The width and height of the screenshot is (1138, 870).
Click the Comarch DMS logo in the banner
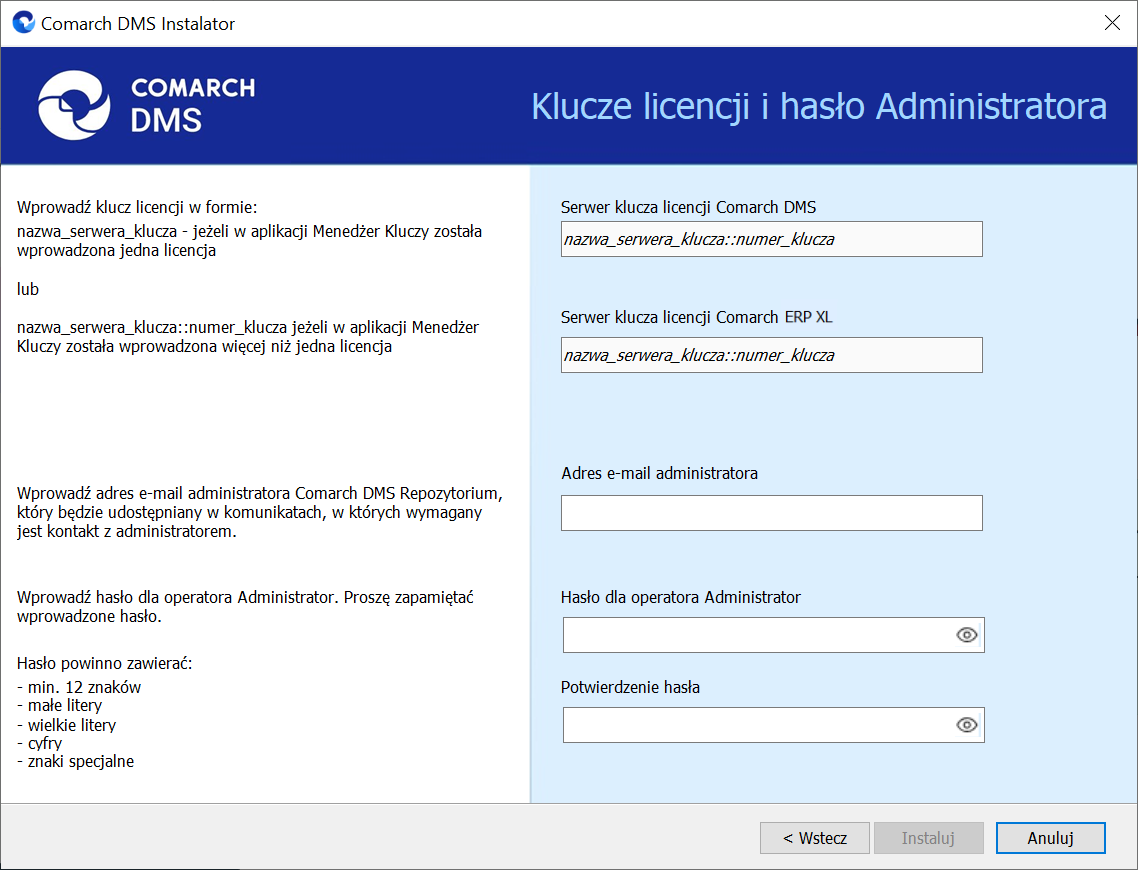click(147, 105)
